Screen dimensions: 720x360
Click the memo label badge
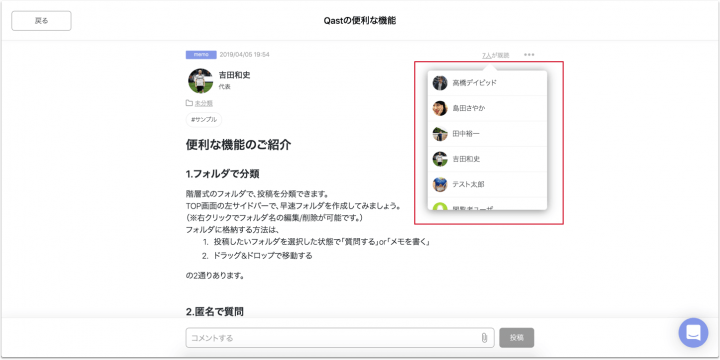[x=201, y=55]
